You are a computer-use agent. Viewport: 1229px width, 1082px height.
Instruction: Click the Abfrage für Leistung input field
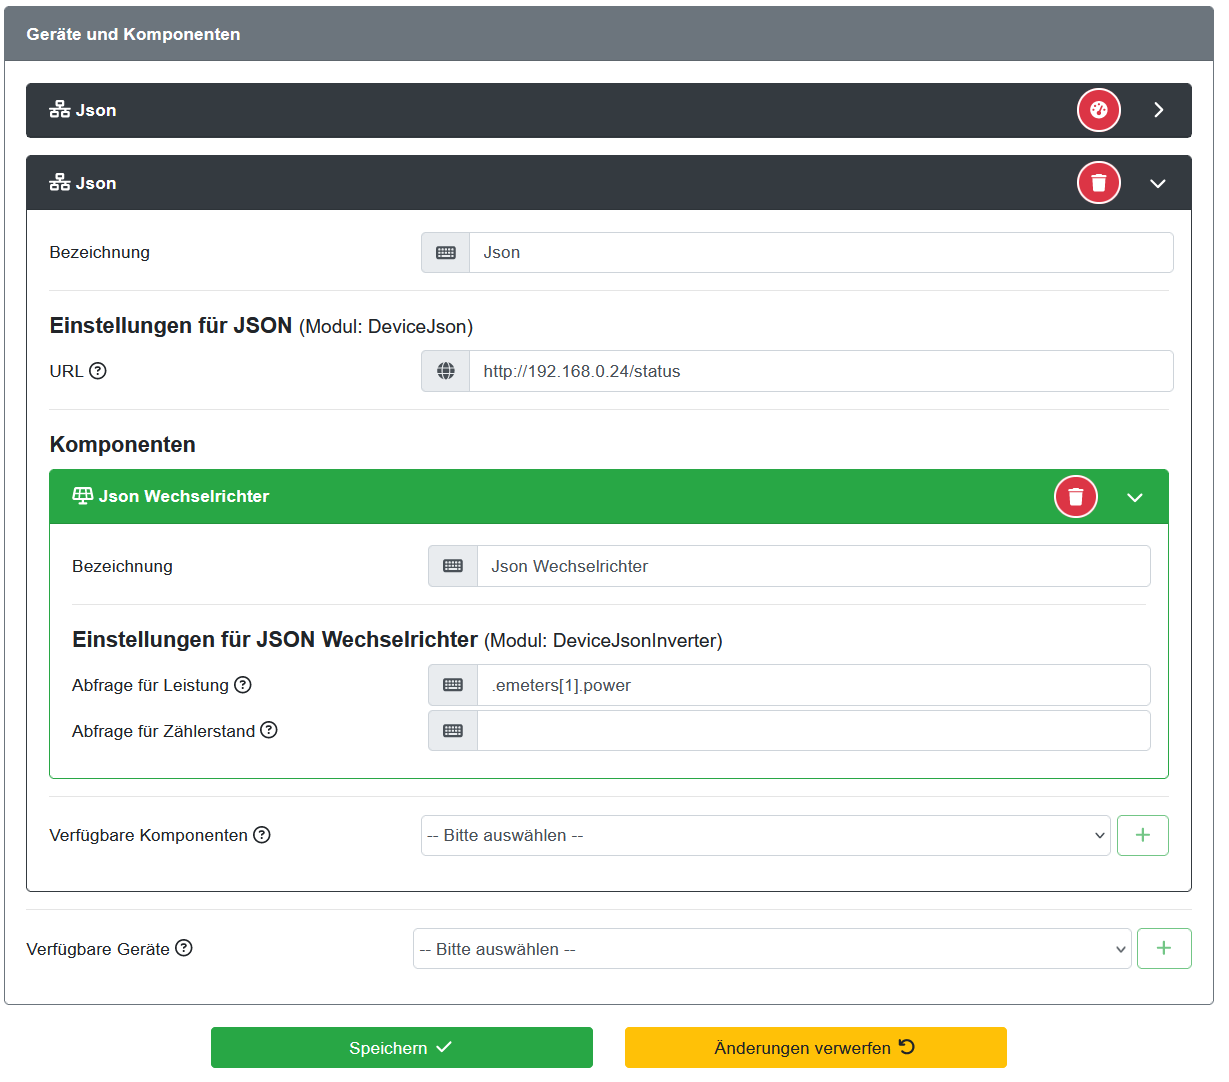[813, 685]
